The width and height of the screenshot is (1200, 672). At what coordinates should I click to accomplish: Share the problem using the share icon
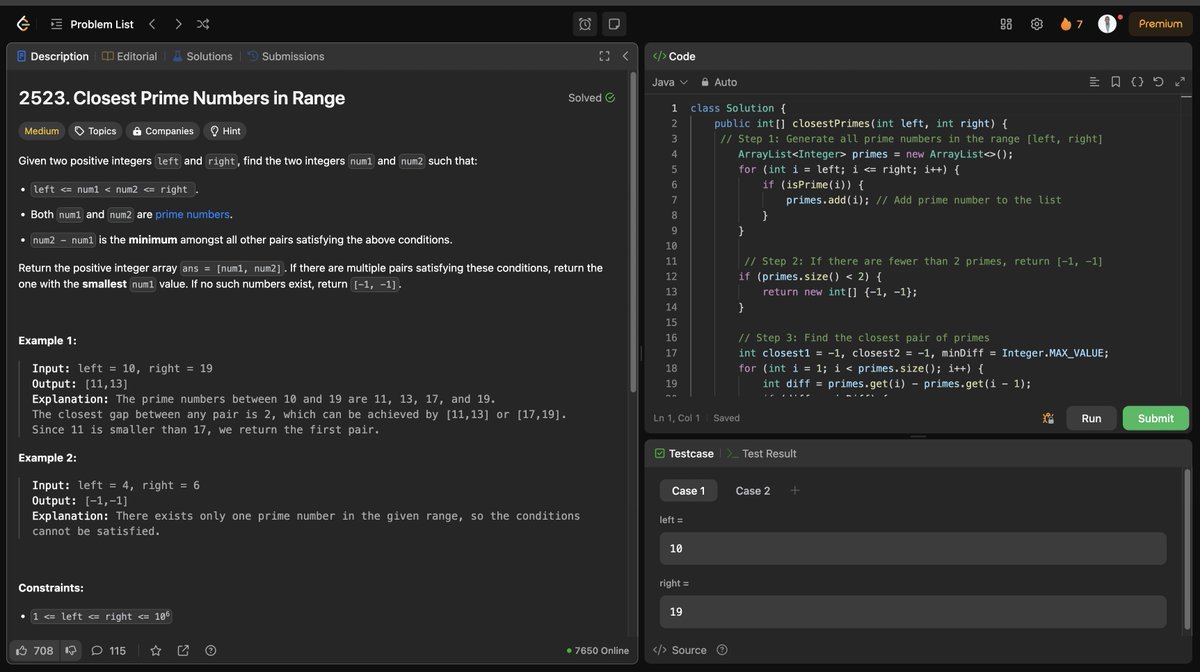(183, 650)
